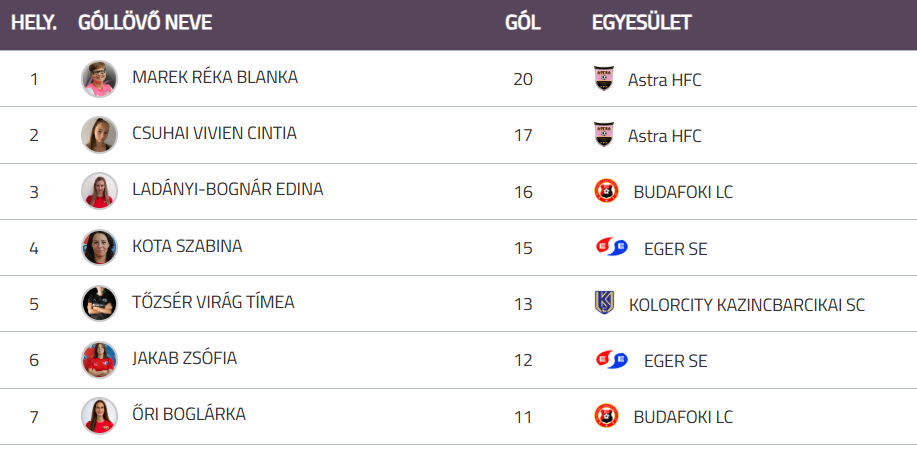Click Eger SE logo in Jakab Zsófia row
Viewport: 917px width, 452px height.
[611, 360]
